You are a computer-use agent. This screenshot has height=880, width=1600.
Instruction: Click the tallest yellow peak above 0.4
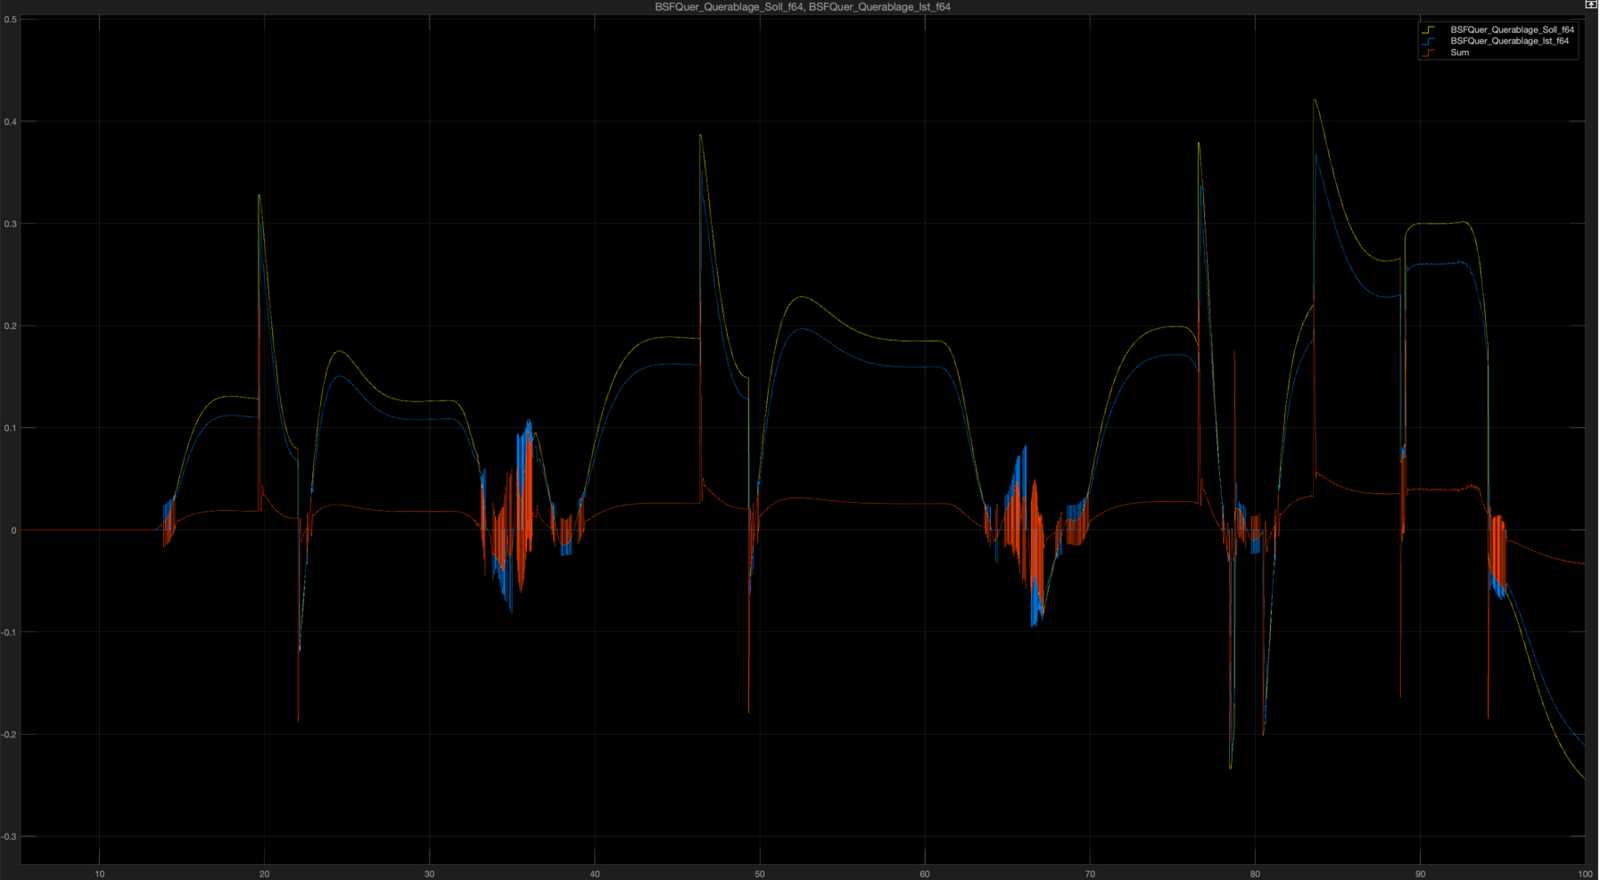click(x=1314, y=100)
